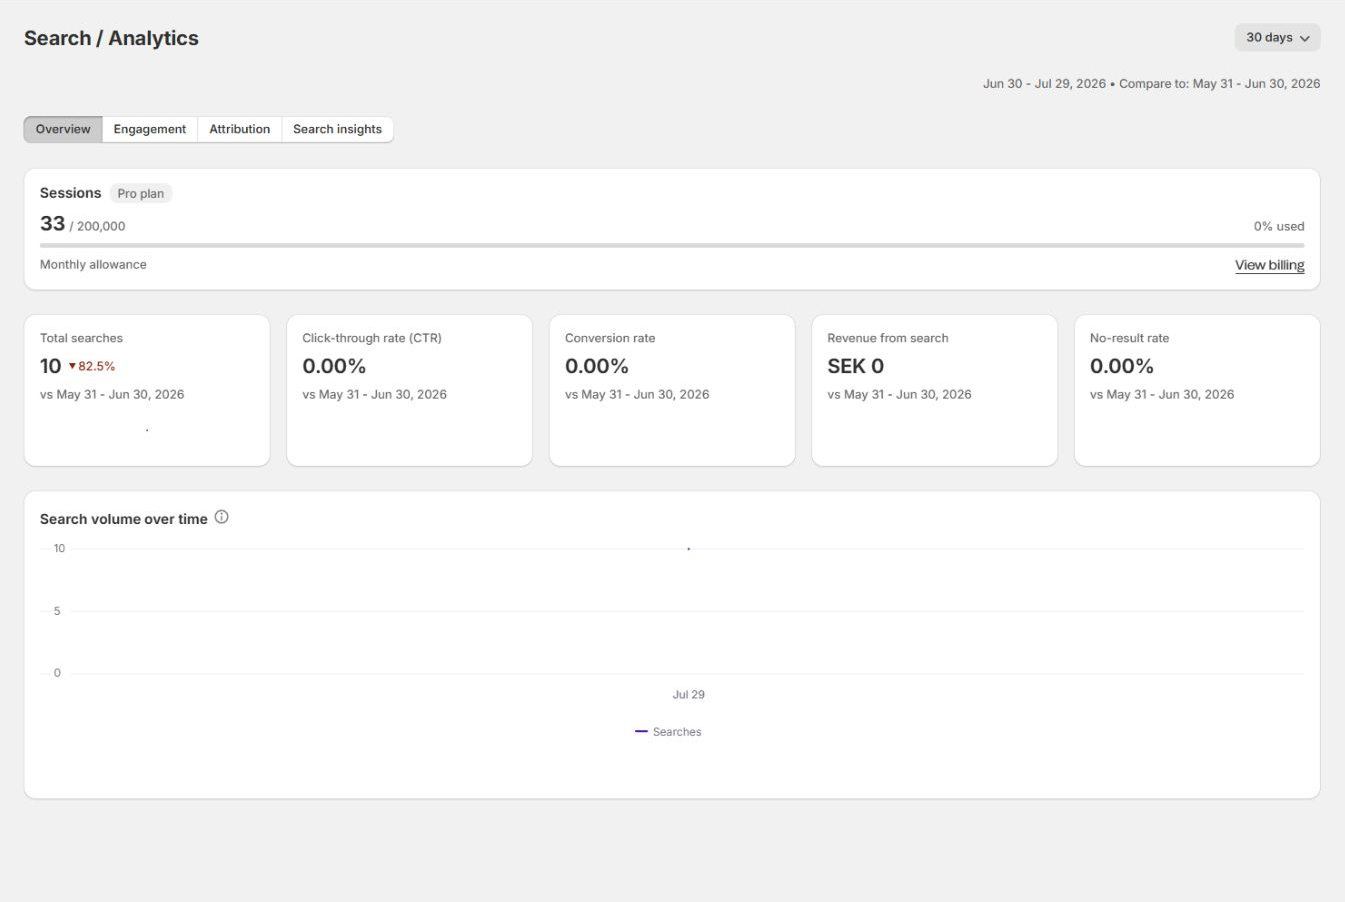Click the sessions usage progress bar
This screenshot has height=902, width=1345.
click(x=672, y=245)
